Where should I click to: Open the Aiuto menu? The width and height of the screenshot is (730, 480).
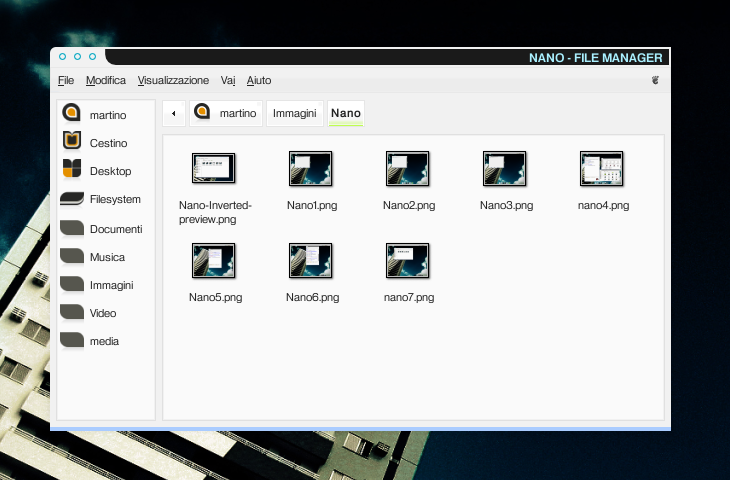pyautogui.click(x=259, y=81)
